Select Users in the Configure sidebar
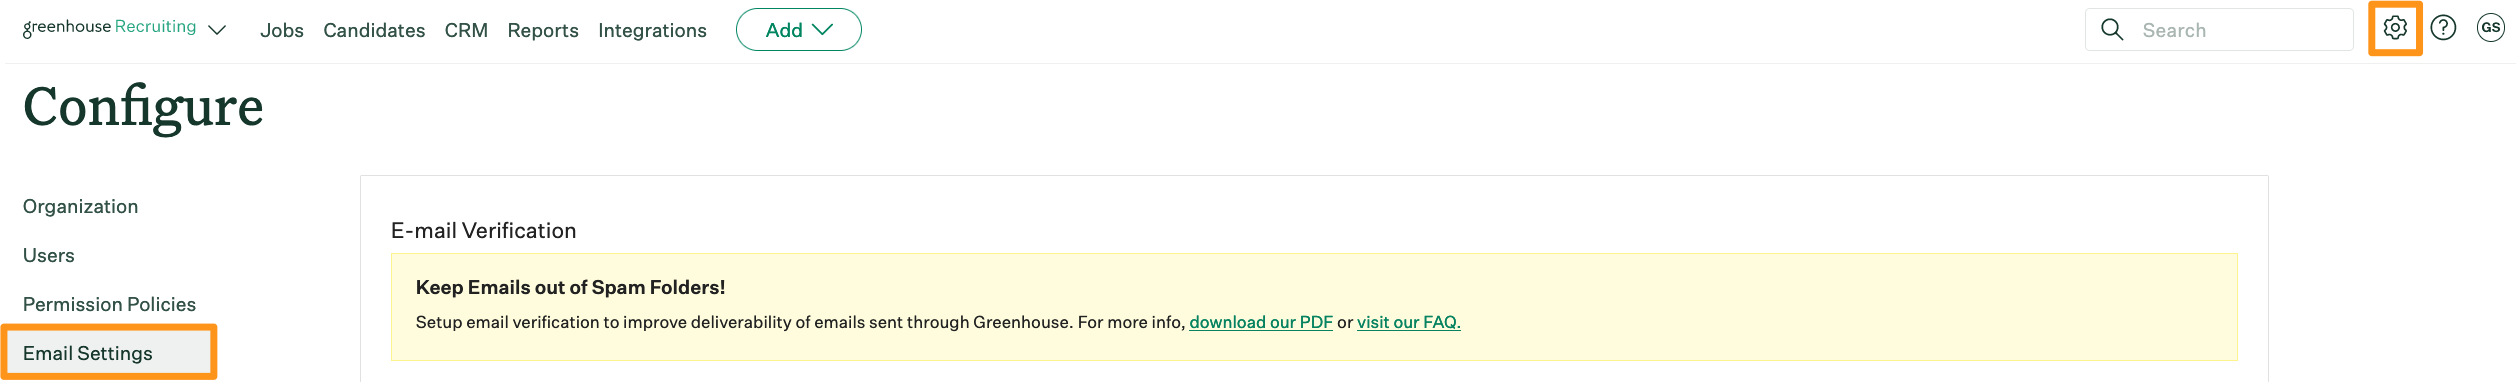The height and width of the screenshot is (382, 2516). 49,255
